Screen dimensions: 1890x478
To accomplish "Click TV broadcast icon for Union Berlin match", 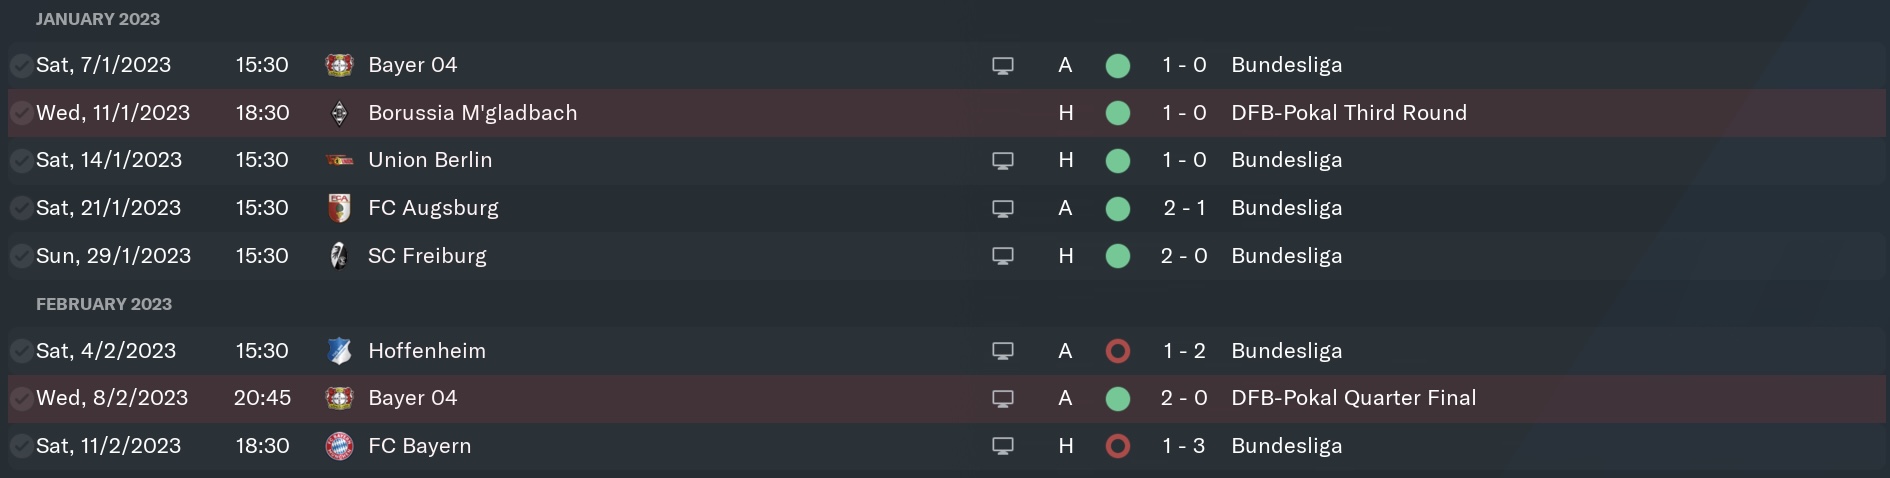I will click(1003, 161).
